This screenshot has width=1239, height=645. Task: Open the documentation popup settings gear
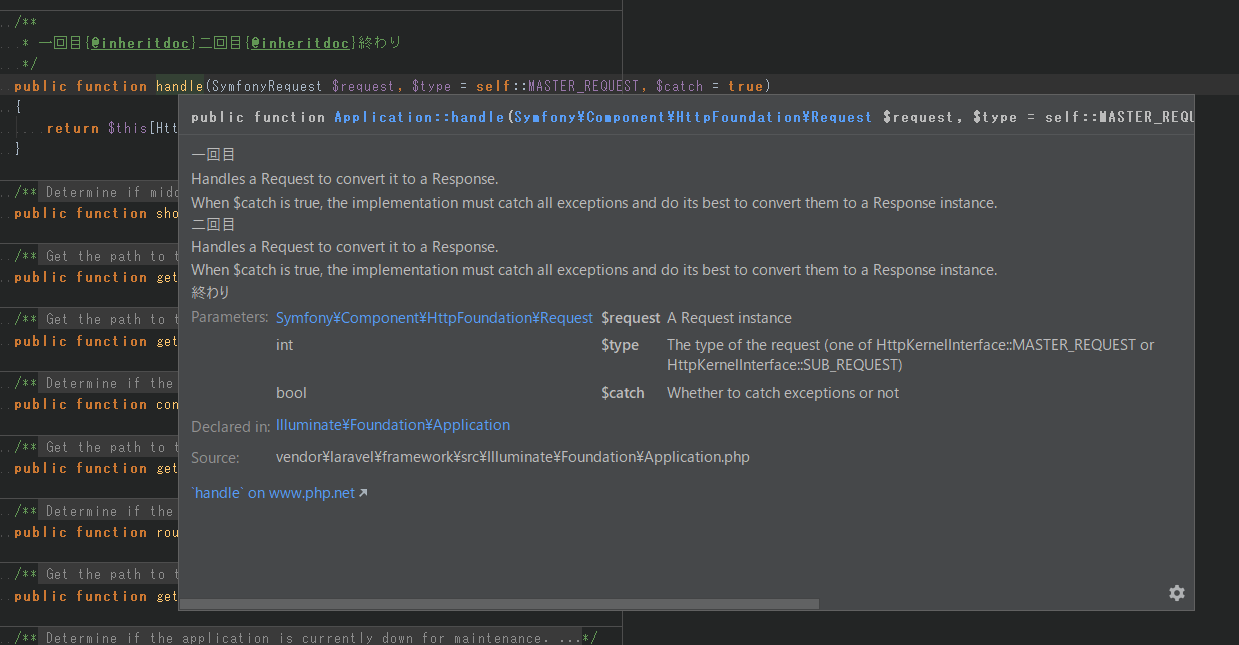[x=1176, y=593]
